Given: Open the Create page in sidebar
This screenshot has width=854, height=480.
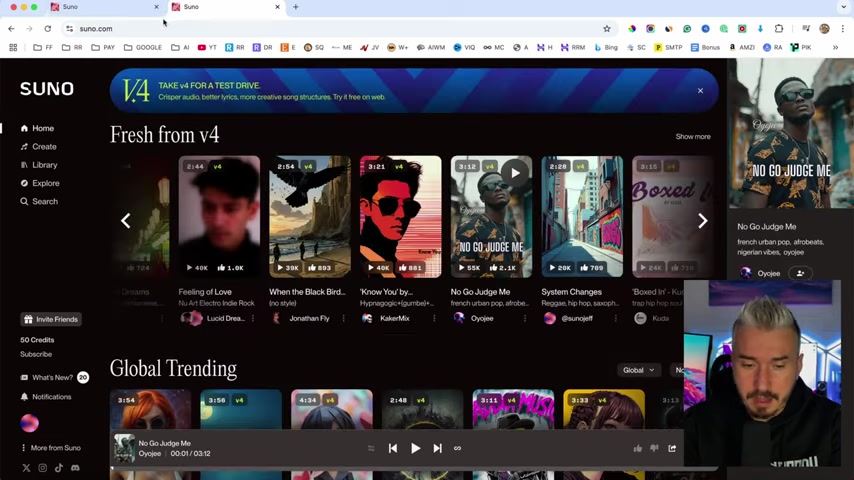Looking at the screenshot, I should pos(38,147).
